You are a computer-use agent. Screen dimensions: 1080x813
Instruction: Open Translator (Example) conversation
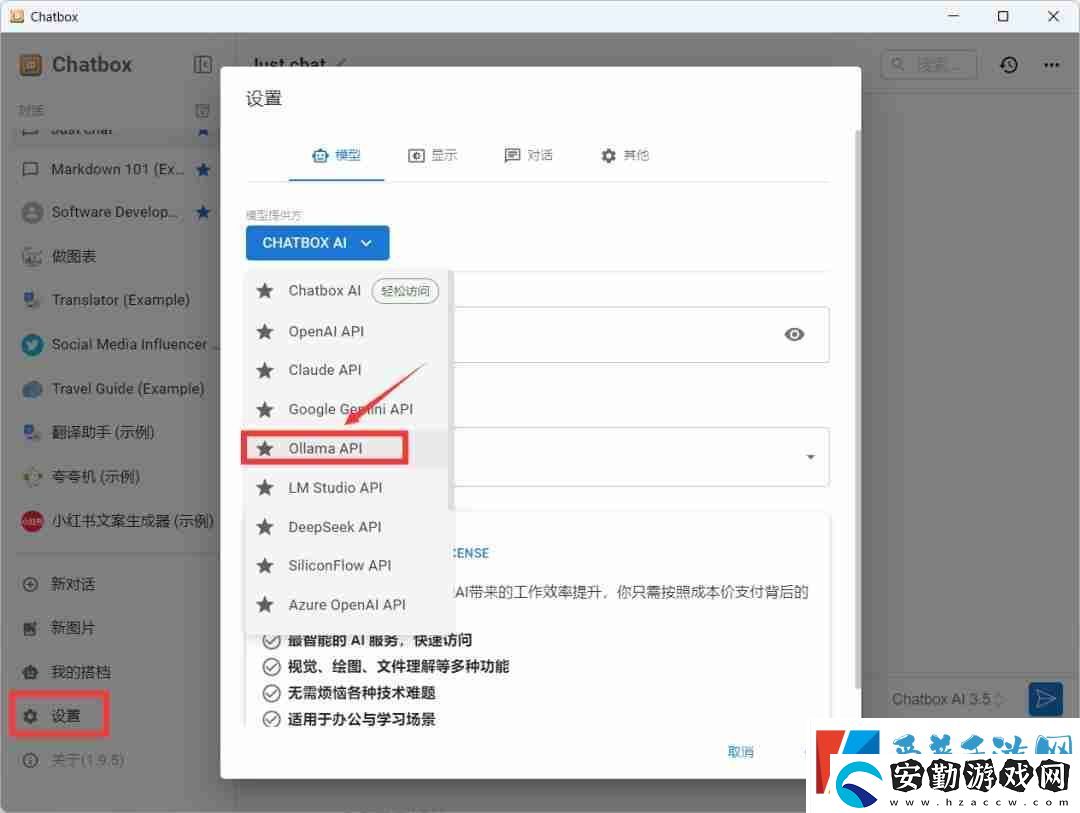[116, 300]
